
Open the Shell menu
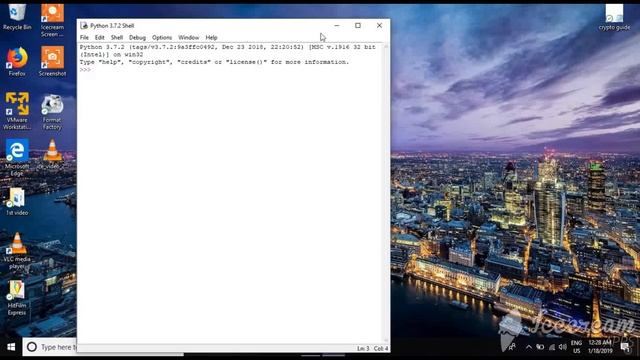(117, 38)
